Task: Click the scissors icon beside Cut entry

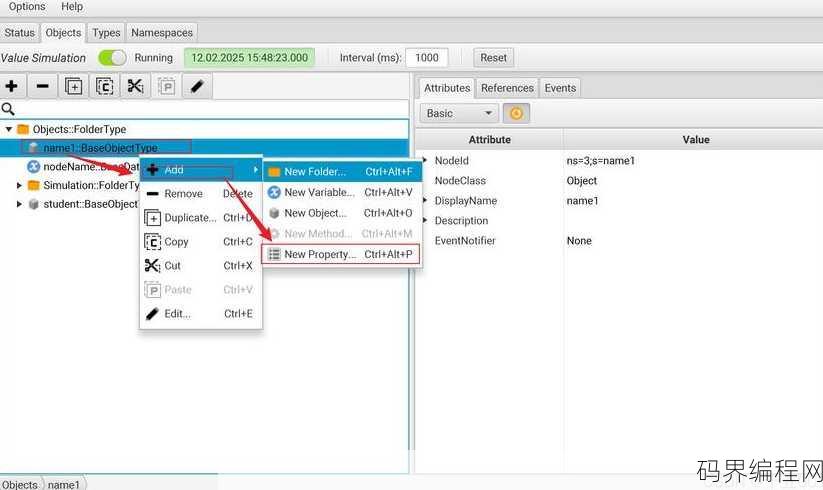Action: (x=152, y=265)
